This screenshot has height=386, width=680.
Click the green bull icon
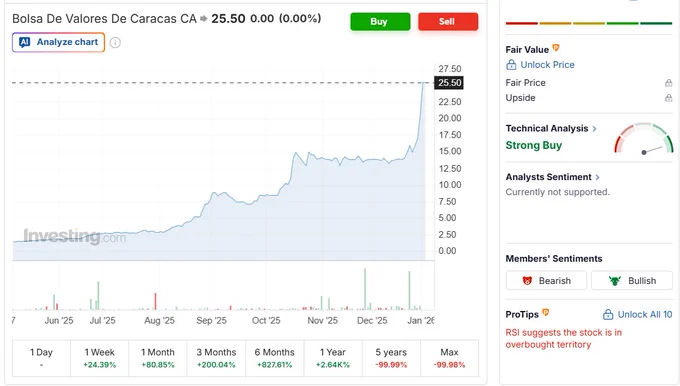click(x=615, y=281)
